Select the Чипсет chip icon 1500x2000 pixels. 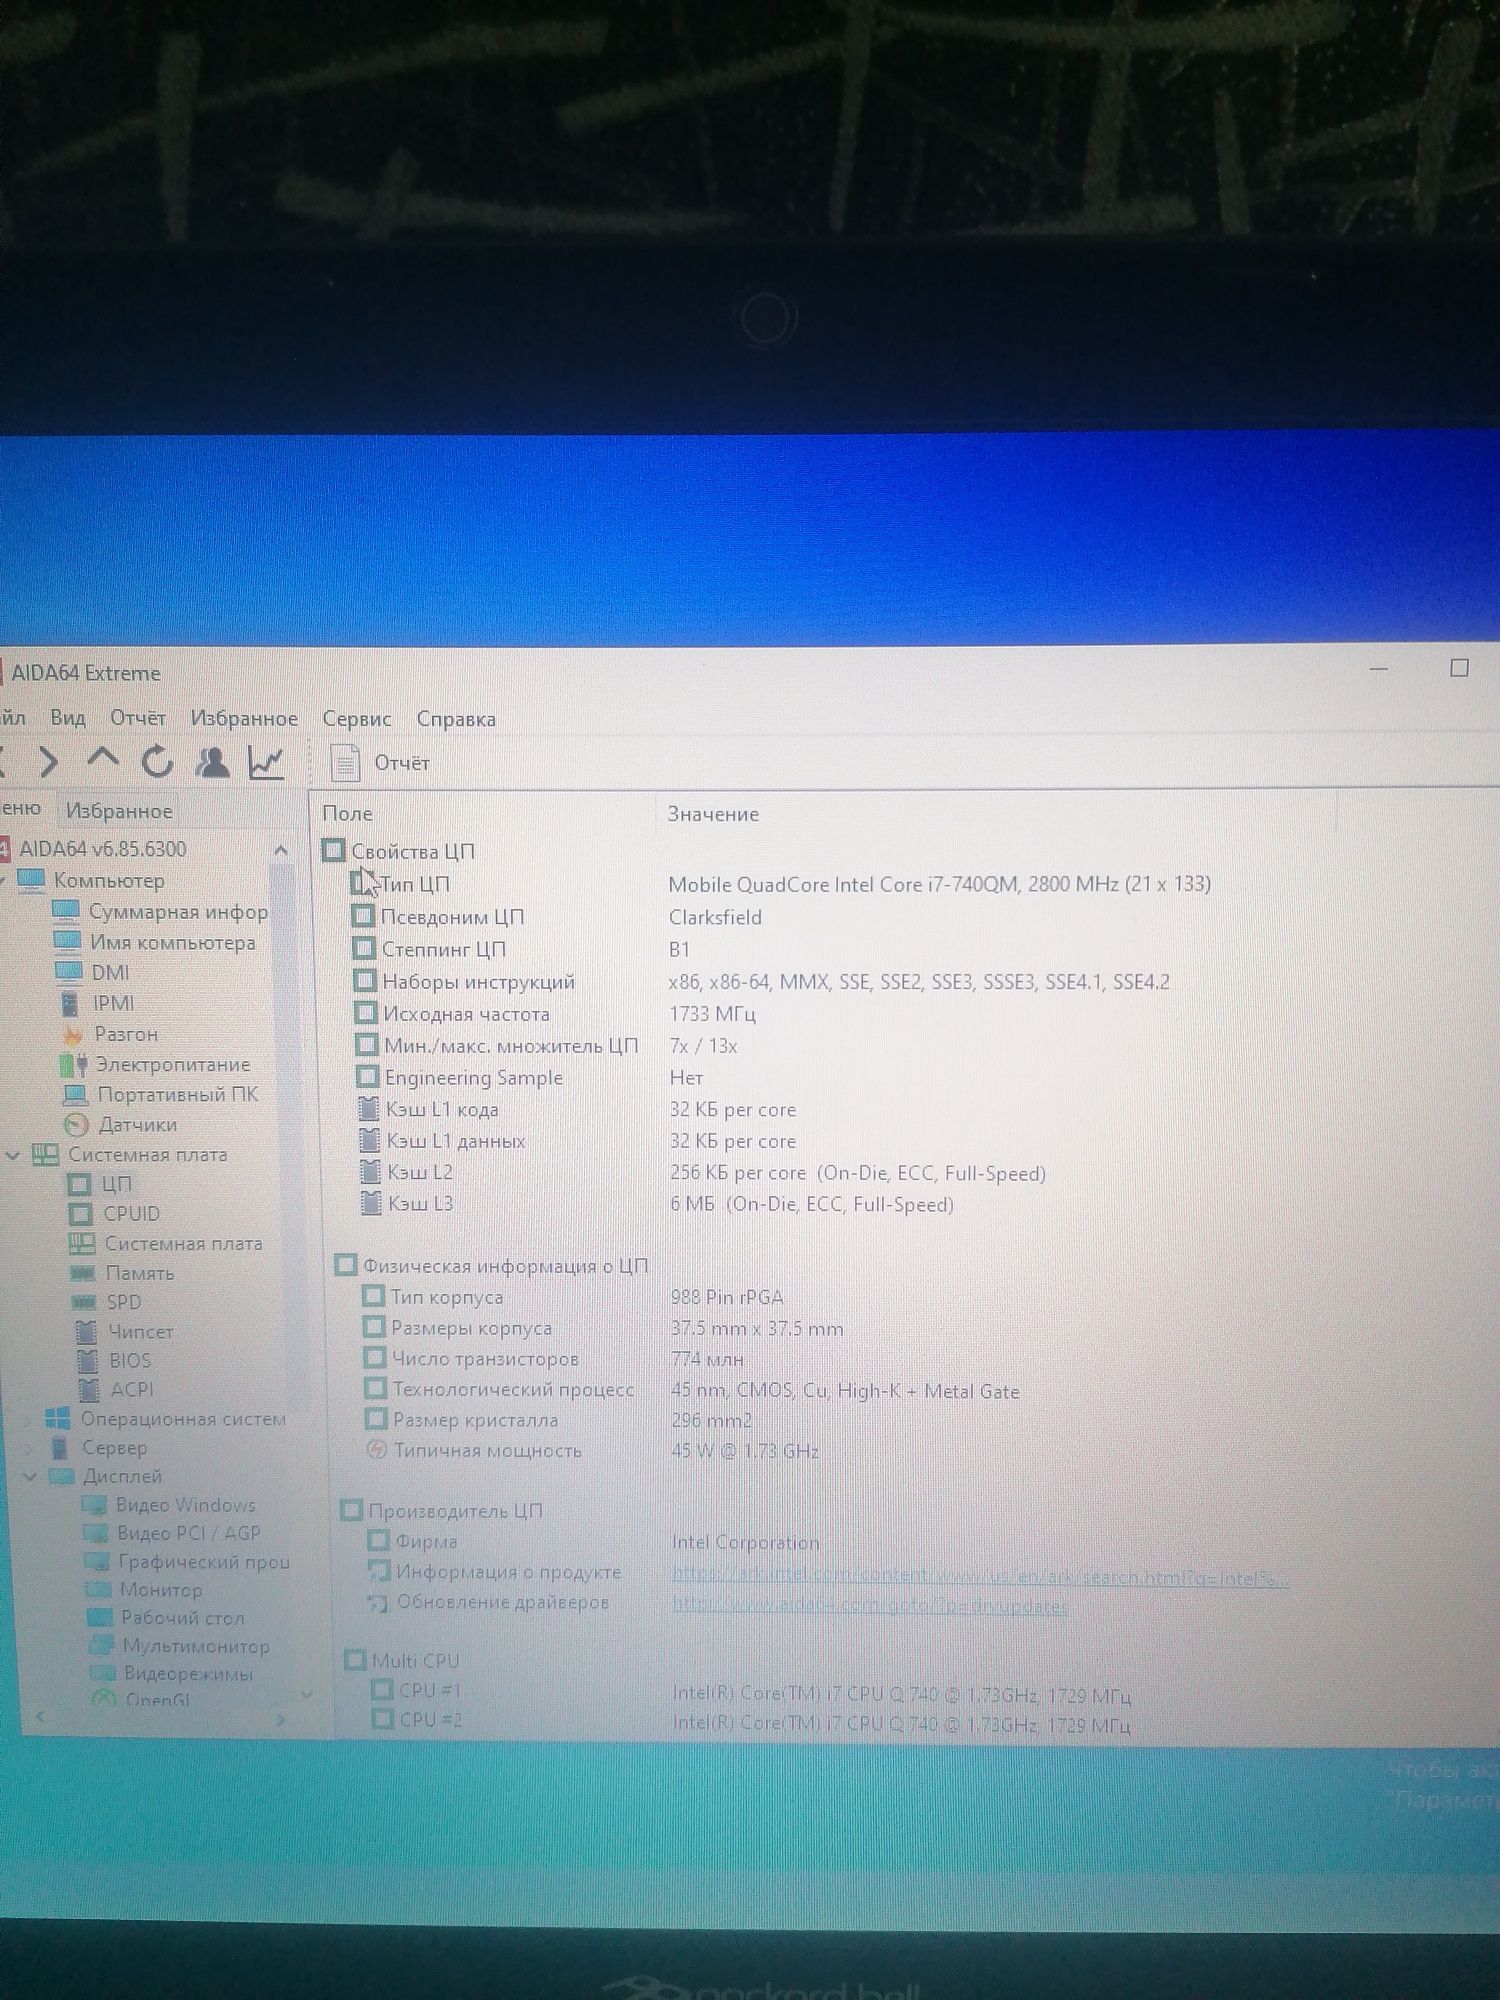pos(86,1332)
